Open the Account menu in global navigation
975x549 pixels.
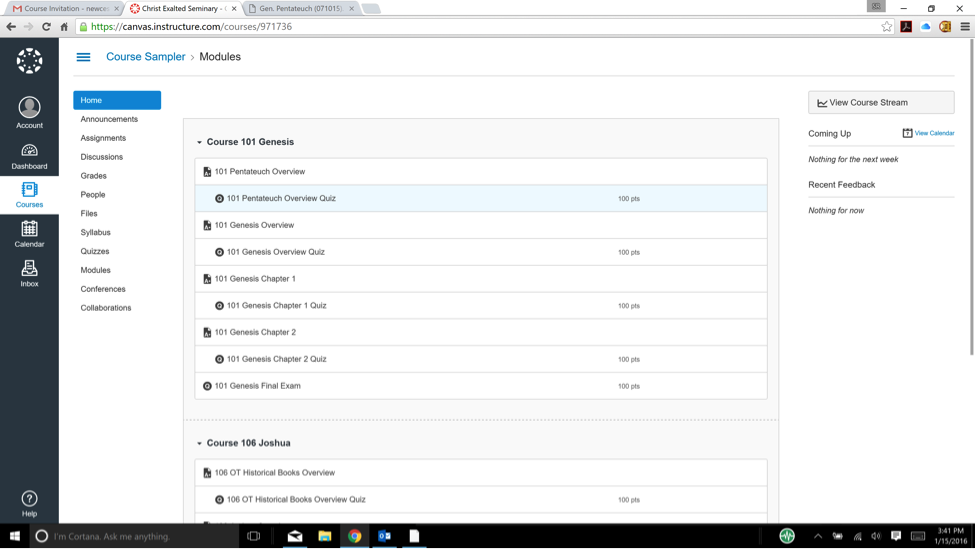tap(29, 113)
